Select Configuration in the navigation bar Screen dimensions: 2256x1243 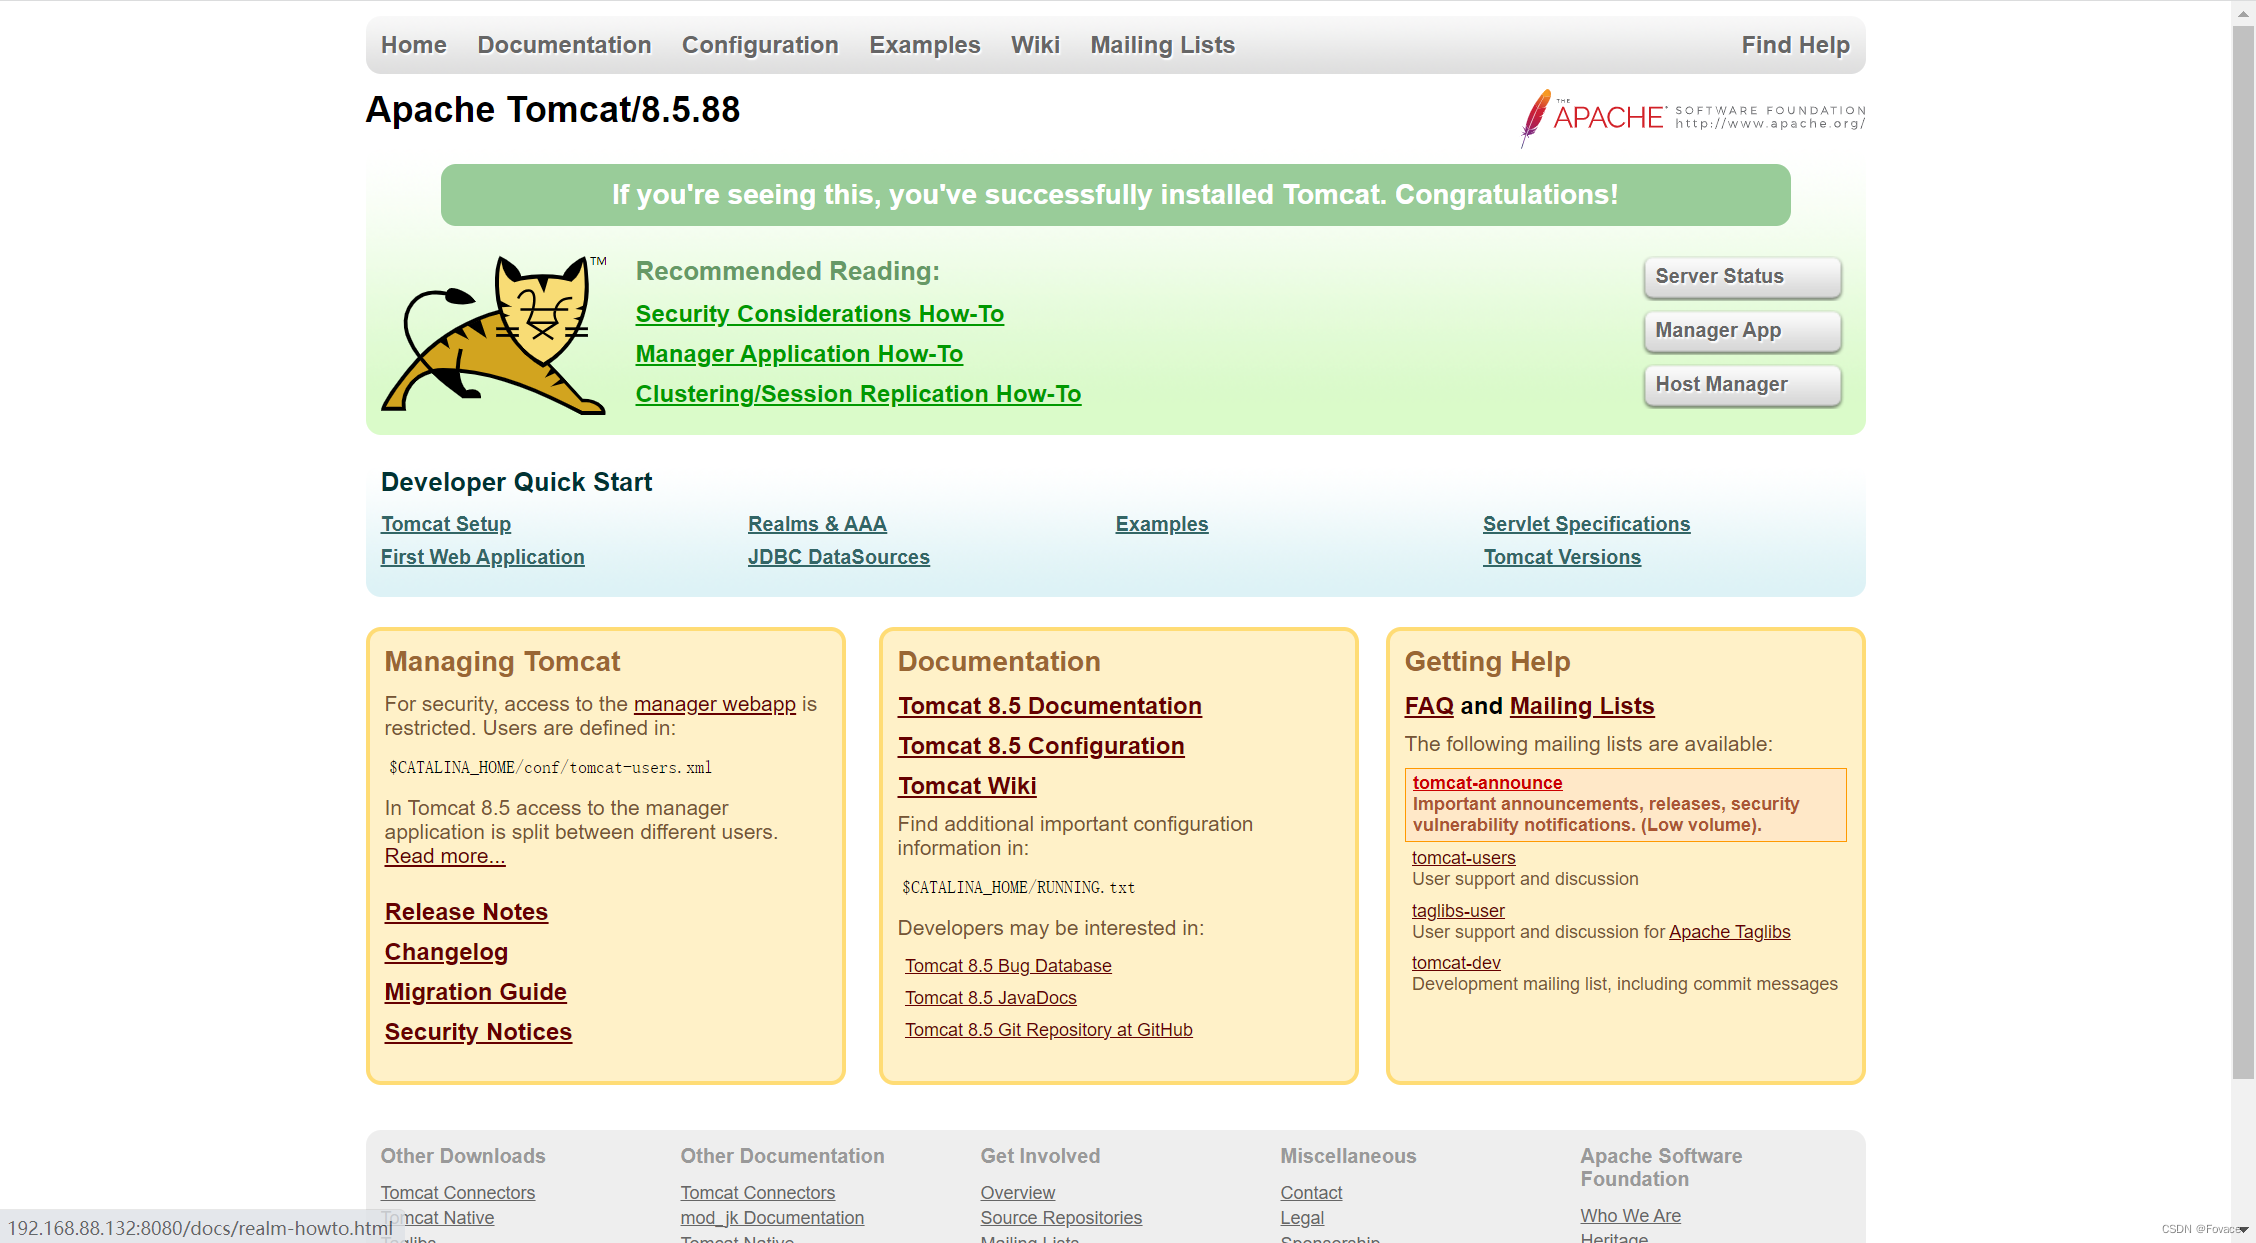coord(760,45)
